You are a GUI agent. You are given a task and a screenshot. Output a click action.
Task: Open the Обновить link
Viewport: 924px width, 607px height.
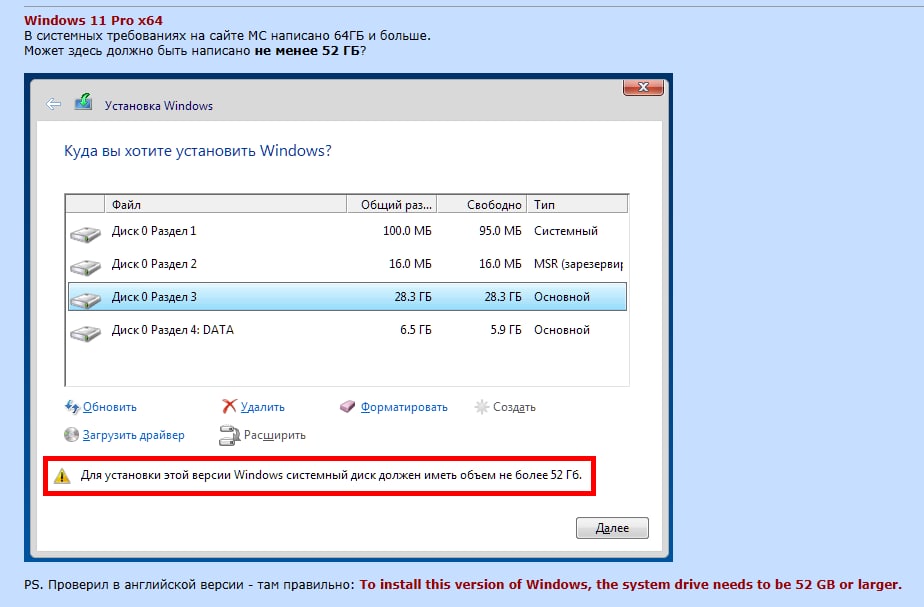coord(110,407)
